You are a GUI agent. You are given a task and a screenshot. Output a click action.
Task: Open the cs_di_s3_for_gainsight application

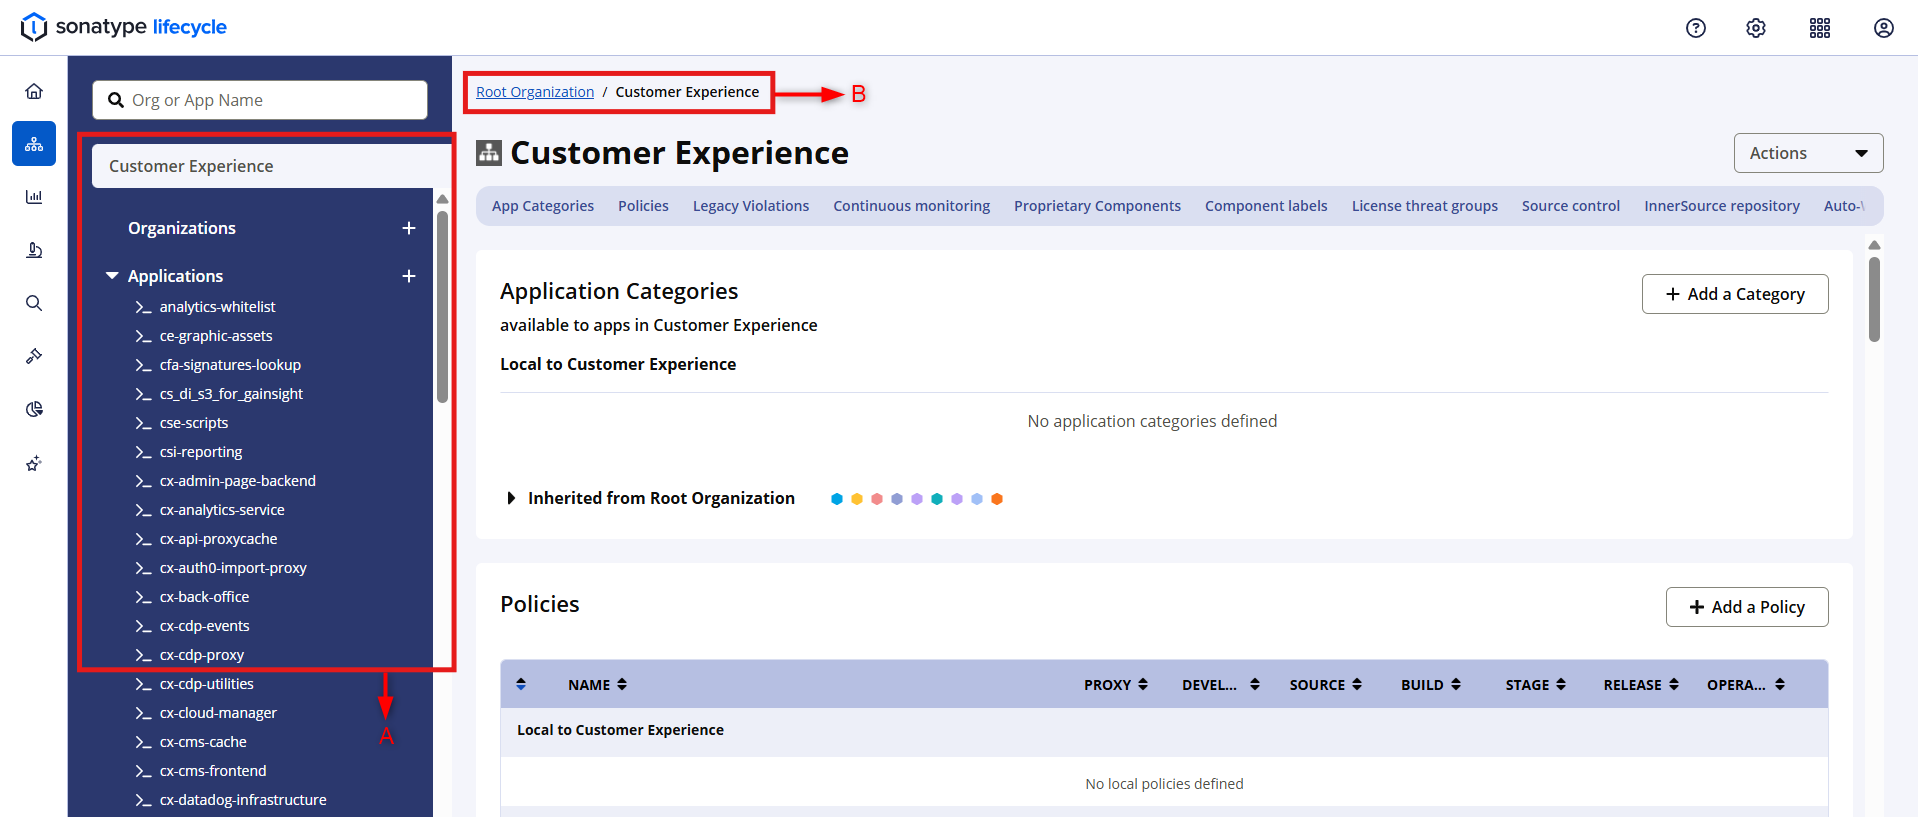pyautogui.click(x=231, y=394)
